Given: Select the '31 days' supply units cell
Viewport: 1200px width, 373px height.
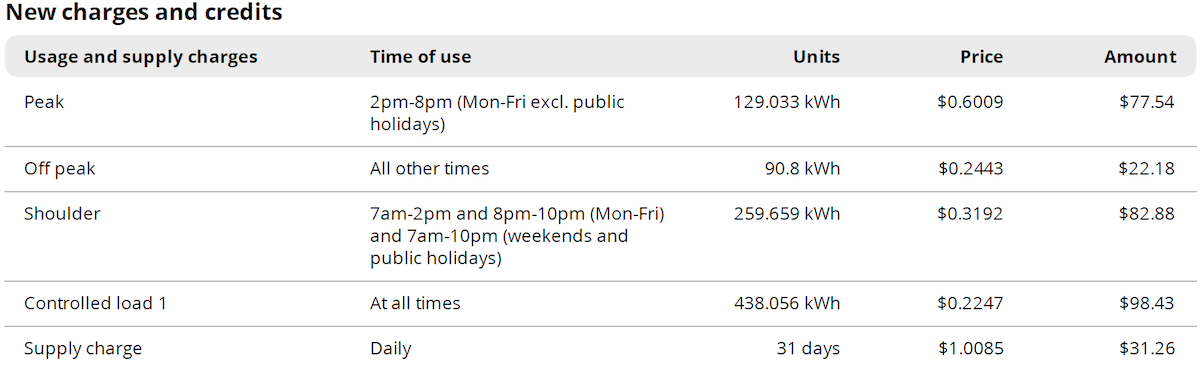Looking at the screenshot, I should pyautogui.click(x=808, y=349).
